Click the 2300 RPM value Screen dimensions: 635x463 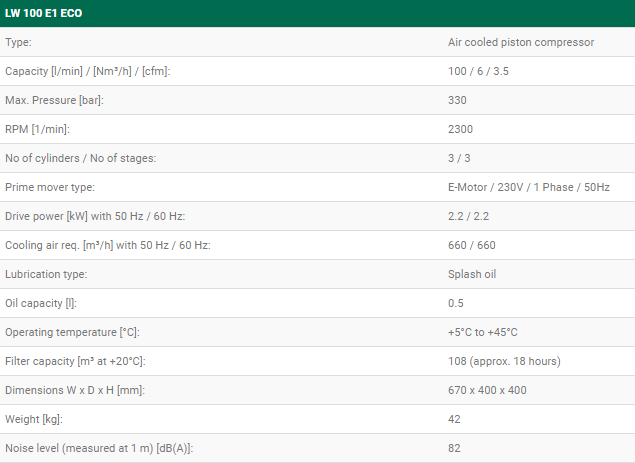click(460, 129)
